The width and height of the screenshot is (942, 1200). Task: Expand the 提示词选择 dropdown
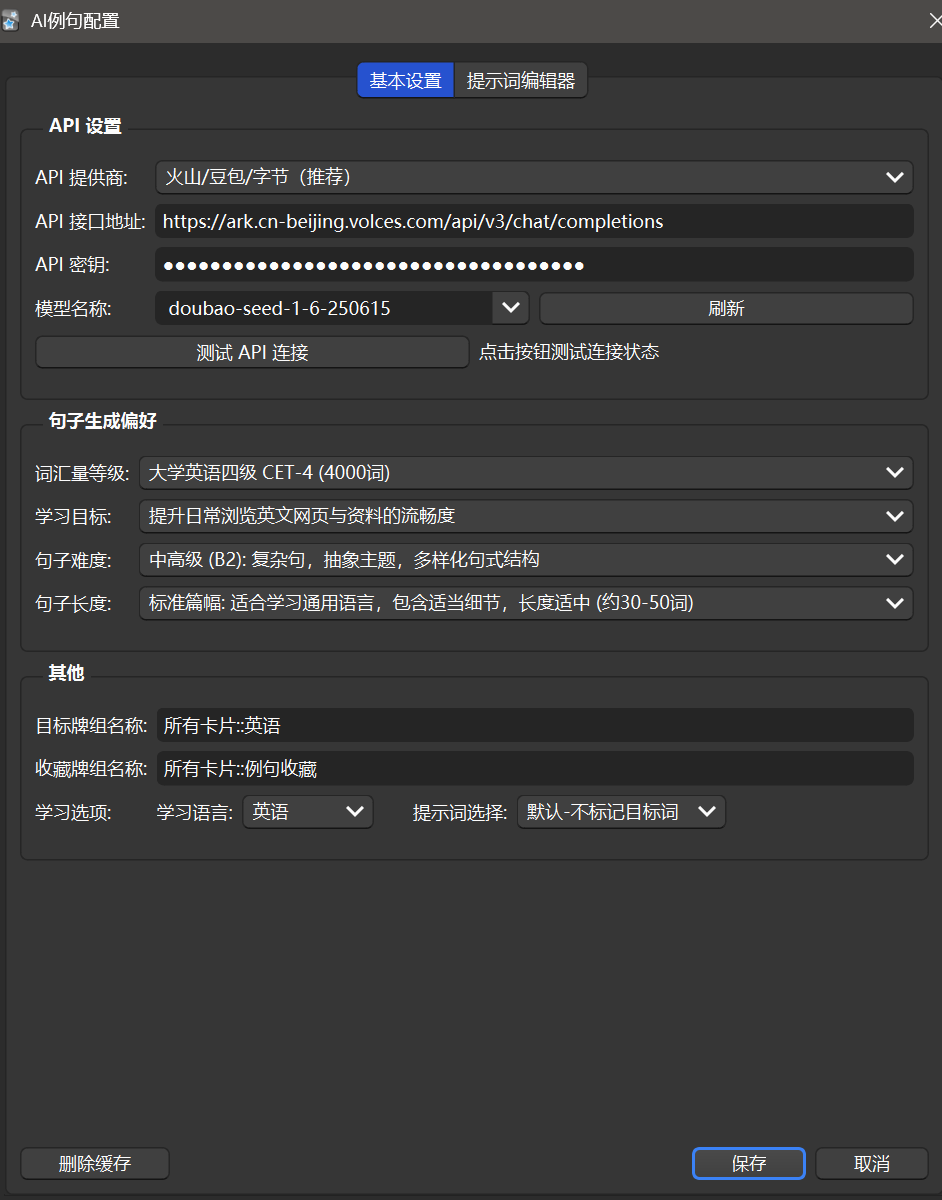pos(621,812)
